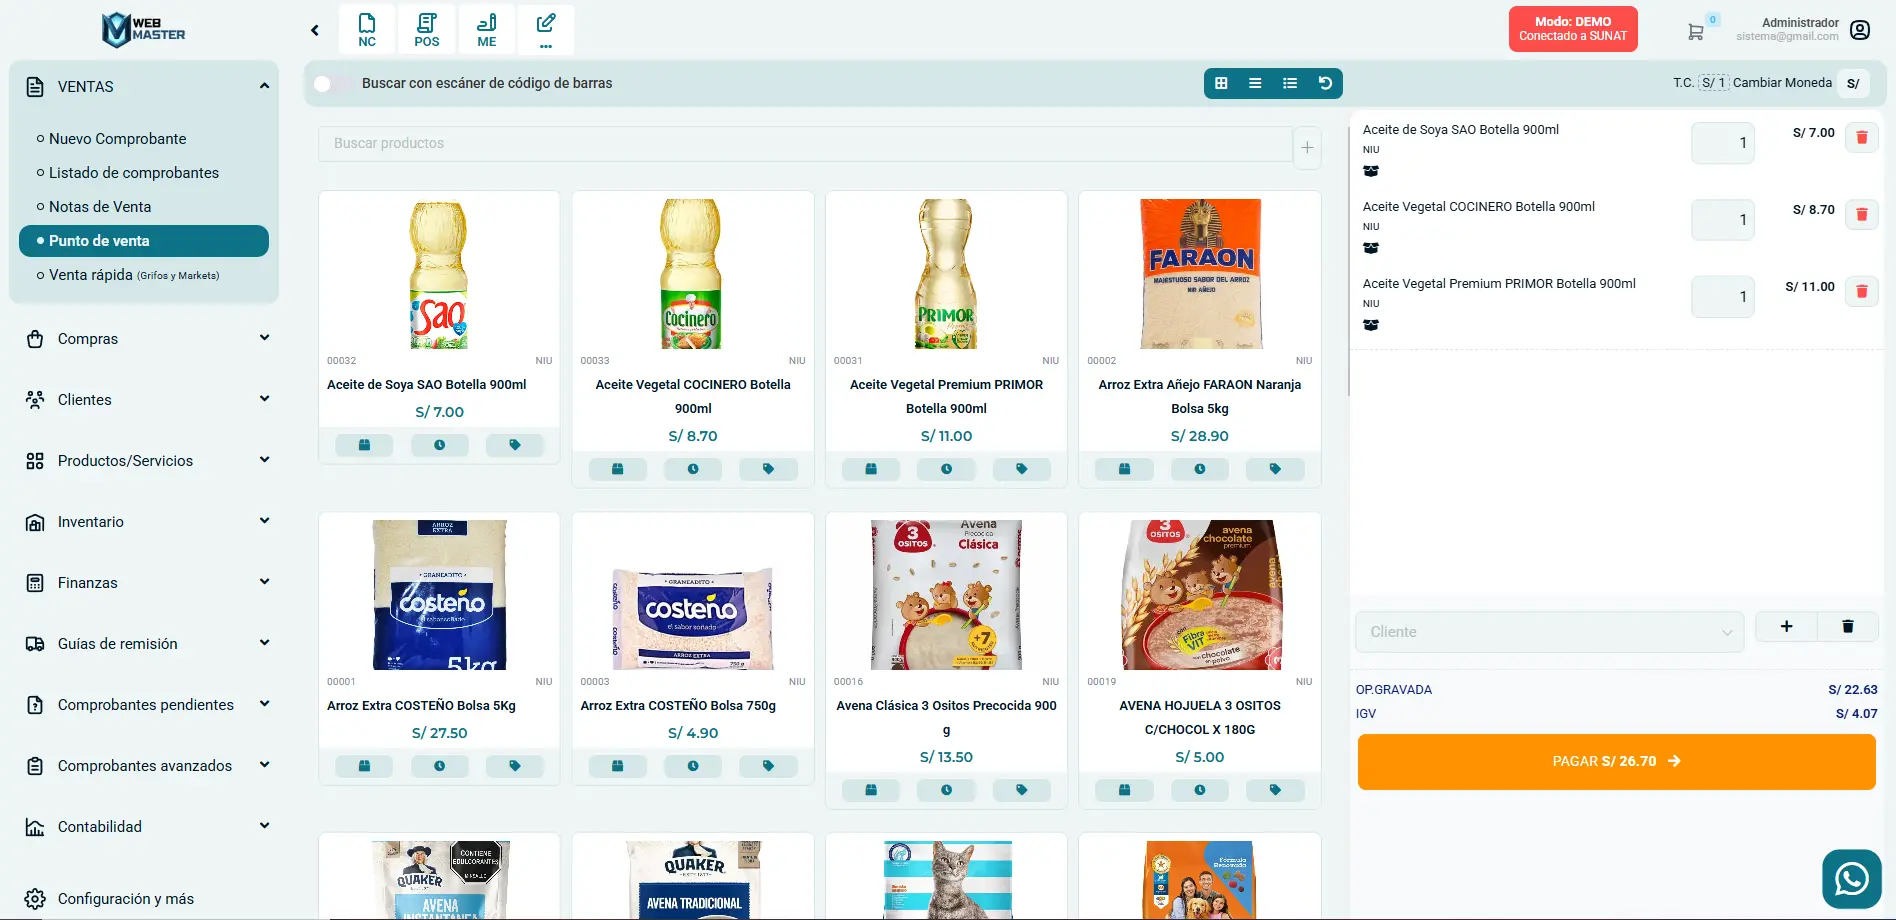Add product with plus button beside search
This screenshot has width=1896, height=920.
click(x=1307, y=148)
